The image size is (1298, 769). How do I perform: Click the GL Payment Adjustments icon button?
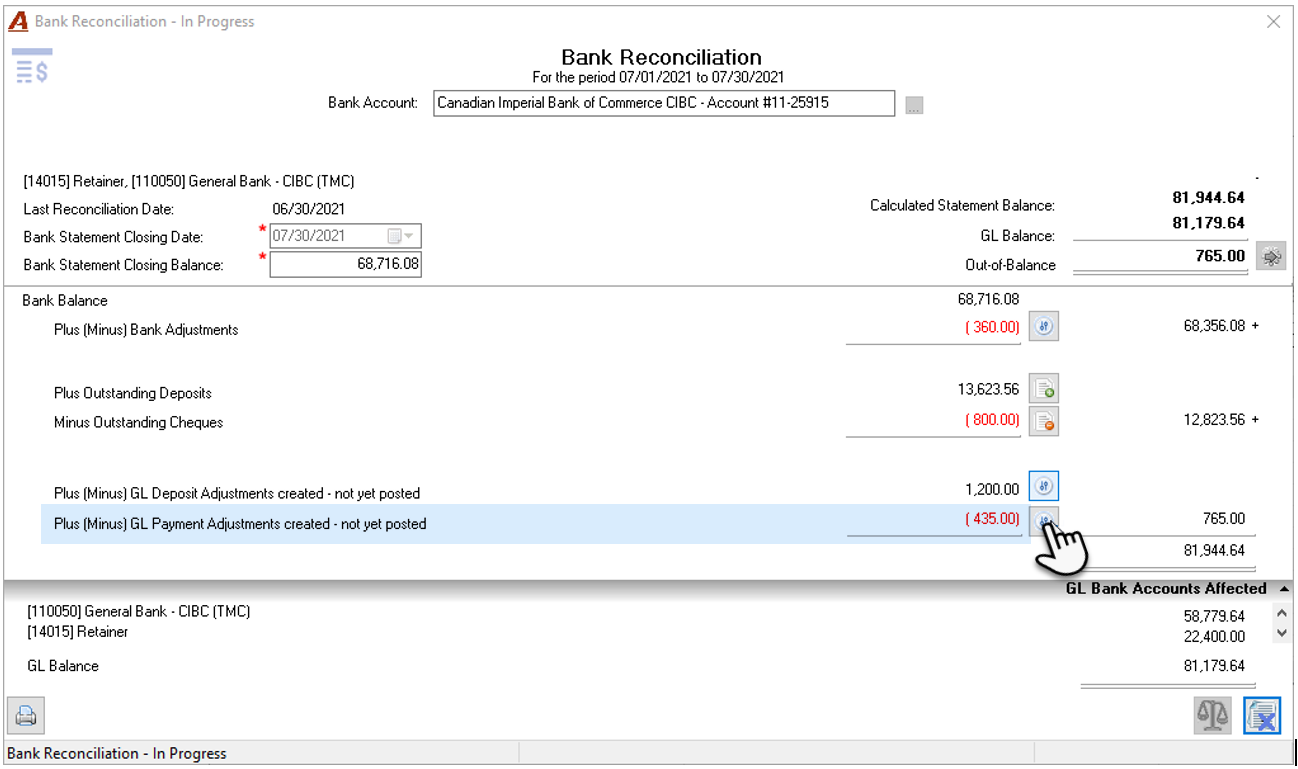click(1044, 519)
